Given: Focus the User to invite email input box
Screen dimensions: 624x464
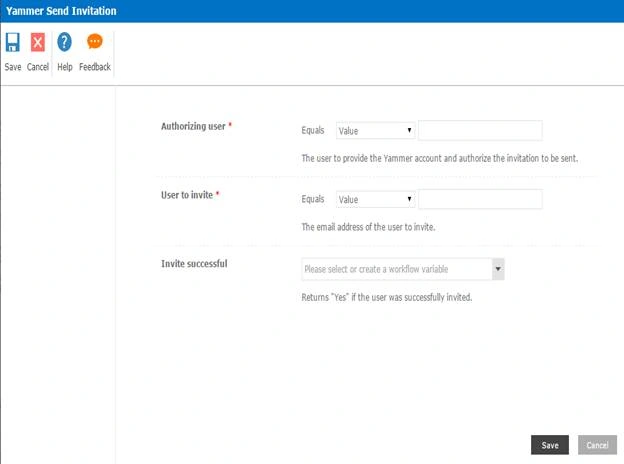Looking at the screenshot, I should tap(480, 199).
